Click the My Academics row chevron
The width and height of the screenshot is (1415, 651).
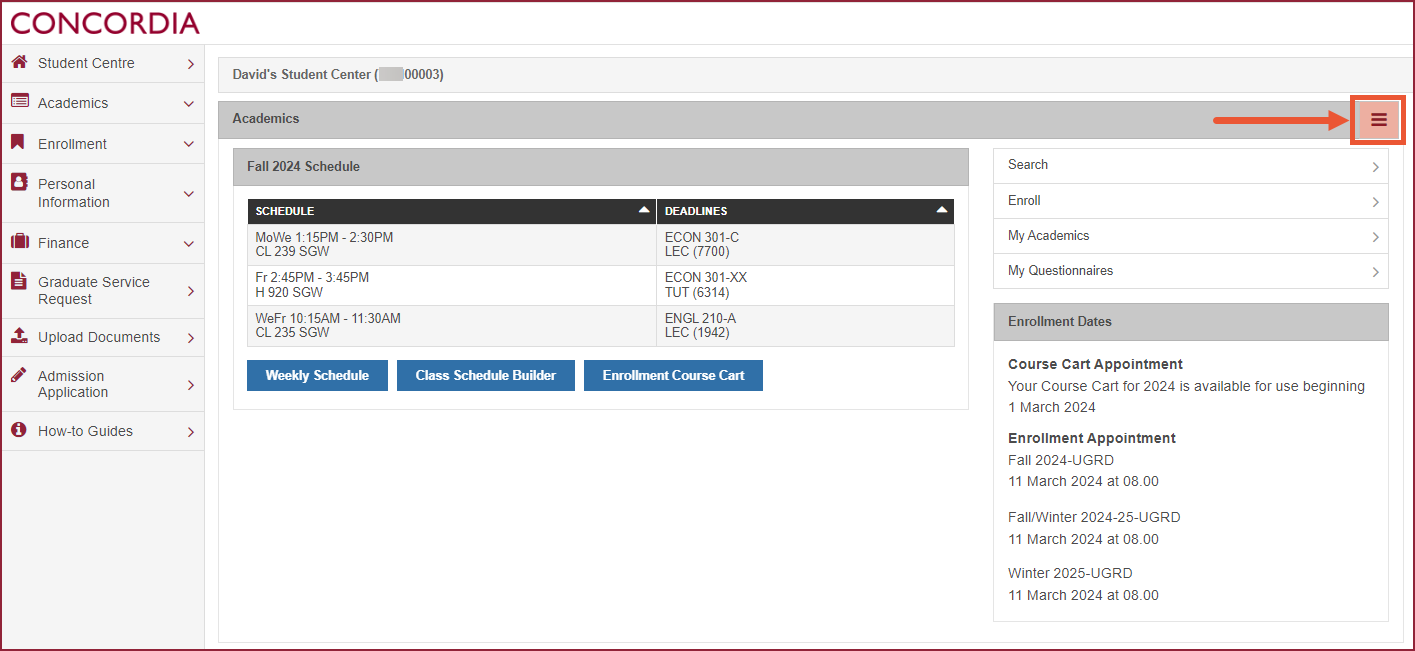click(x=1375, y=237)
